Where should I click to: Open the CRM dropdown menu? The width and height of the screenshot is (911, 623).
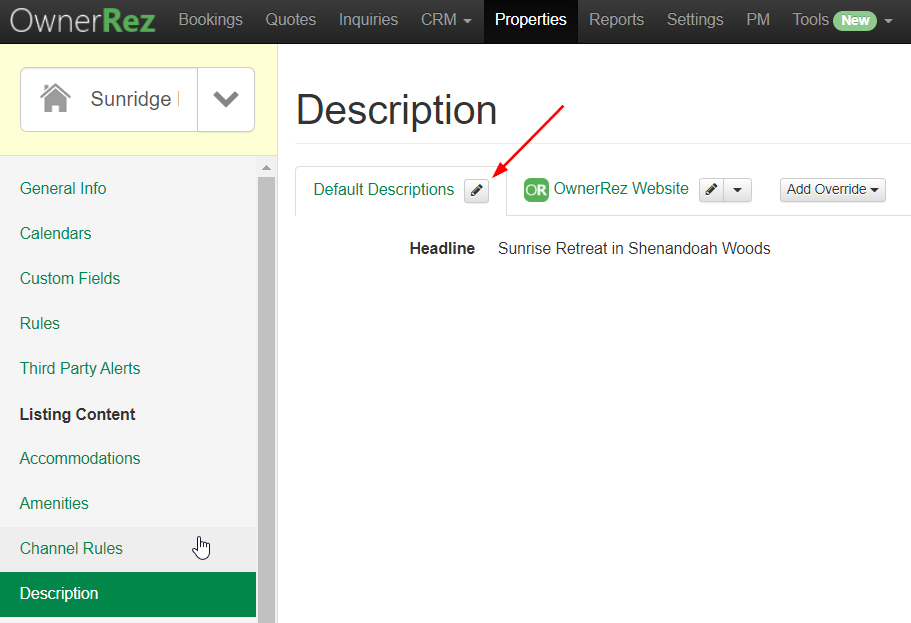click(445, 19)
